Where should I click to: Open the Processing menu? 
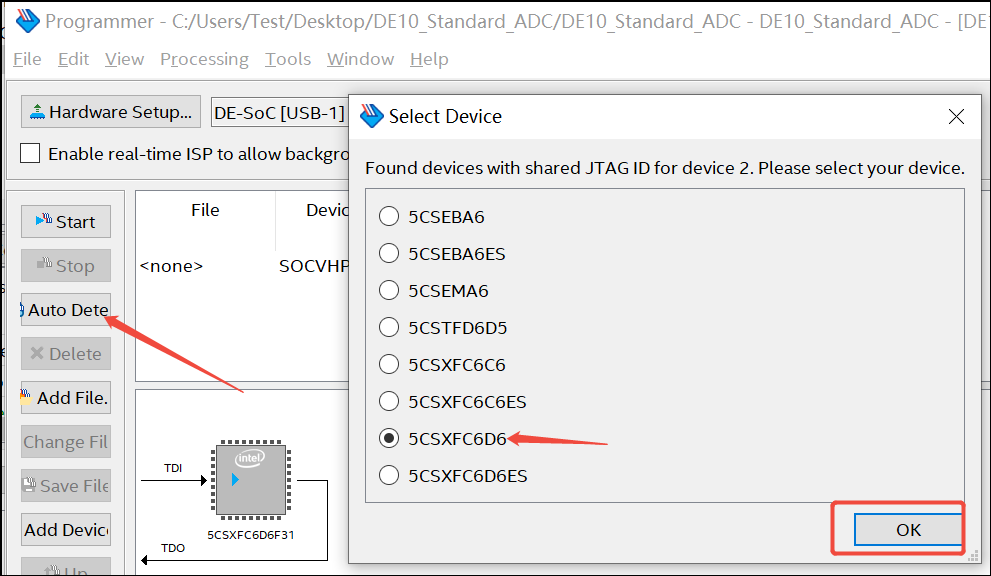pos(204,59)
